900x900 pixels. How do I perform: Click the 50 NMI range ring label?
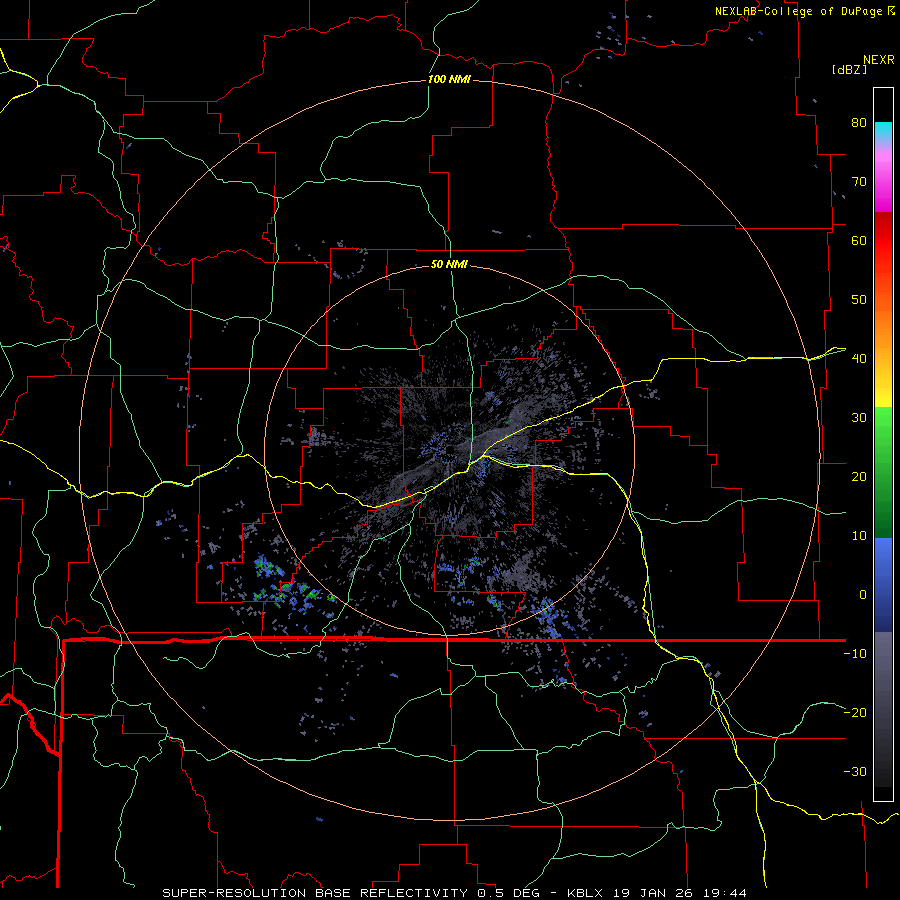tap(449, 264)
